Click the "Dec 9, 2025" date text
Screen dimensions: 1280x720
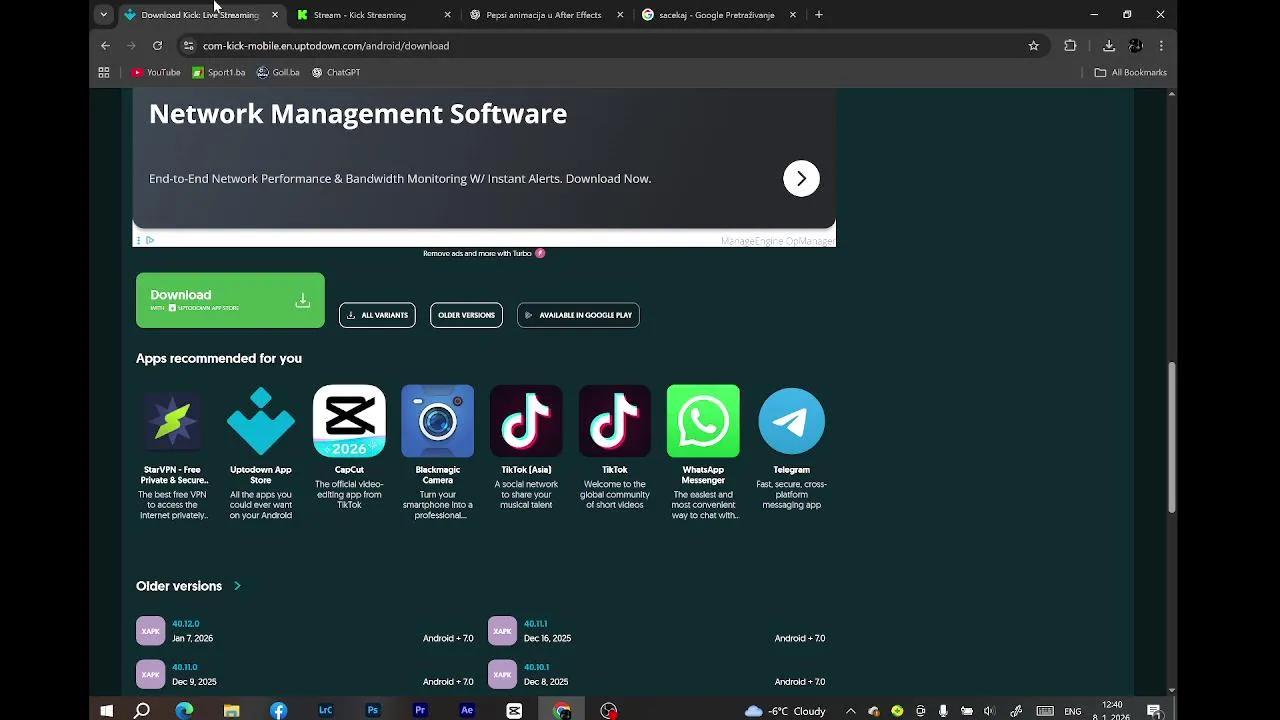[x=194, y=682]
